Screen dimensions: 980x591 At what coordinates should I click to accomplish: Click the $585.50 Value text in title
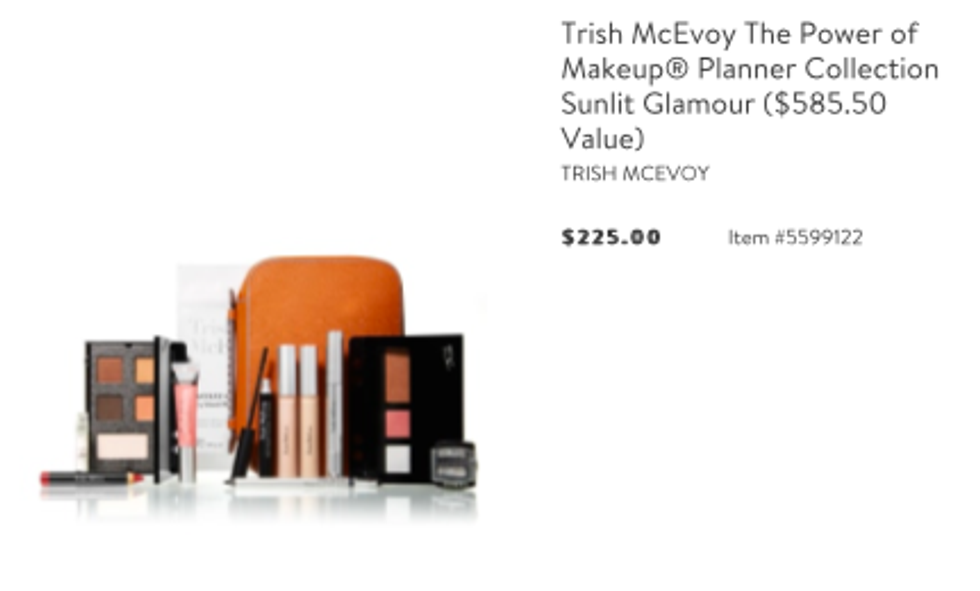pyautogui.click(x=725, y=121)
